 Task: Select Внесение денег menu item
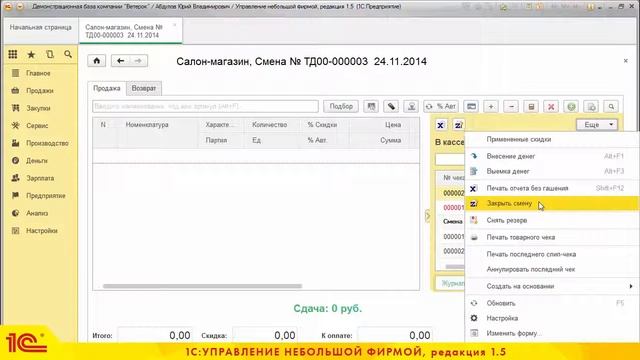(x=552, y=156)
